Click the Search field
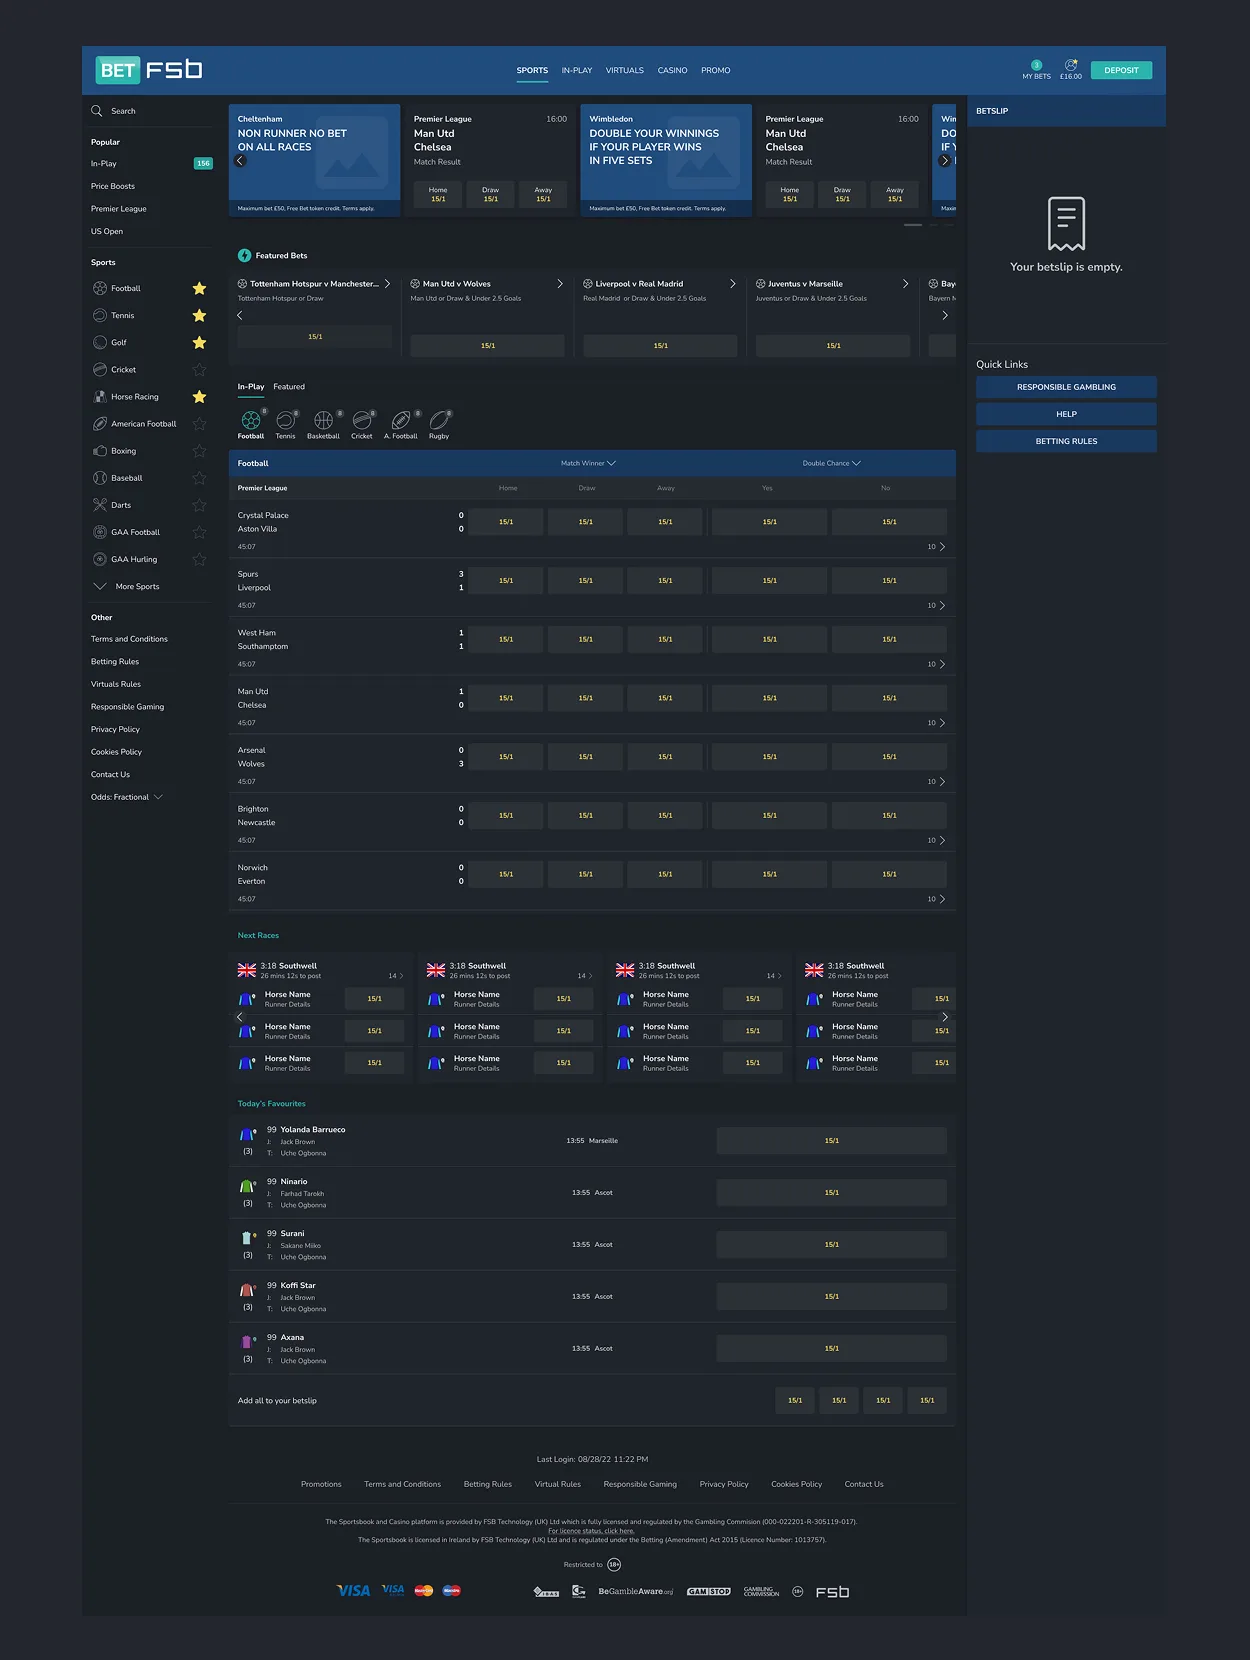 point(151,111)
